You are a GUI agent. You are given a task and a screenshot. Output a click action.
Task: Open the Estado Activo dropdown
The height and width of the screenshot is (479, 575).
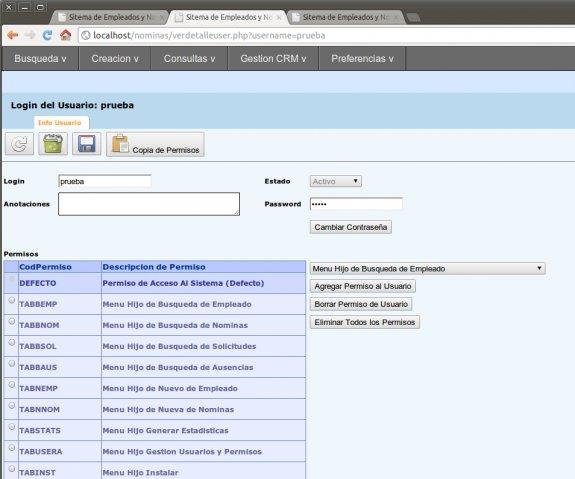tap(336, 181)
